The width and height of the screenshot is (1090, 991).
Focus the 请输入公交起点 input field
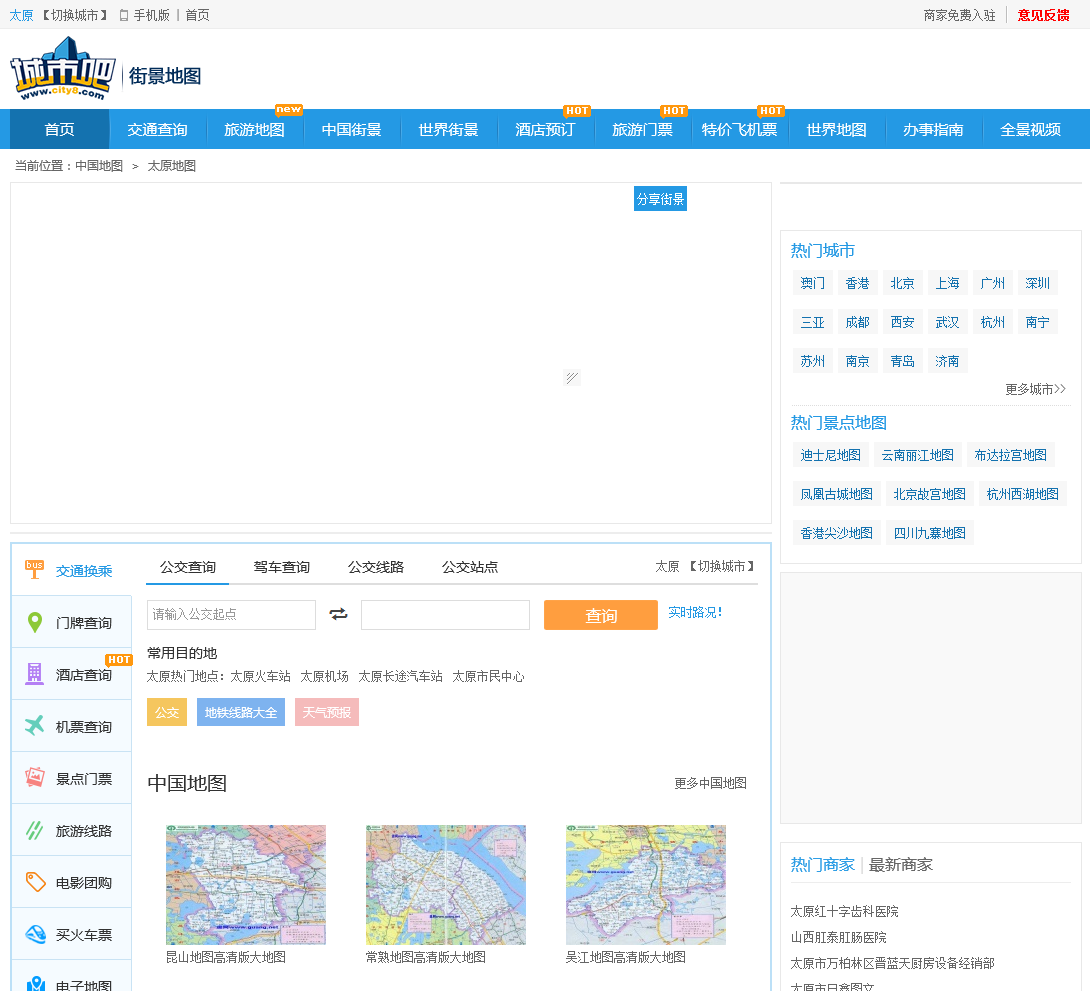(231, 614)
